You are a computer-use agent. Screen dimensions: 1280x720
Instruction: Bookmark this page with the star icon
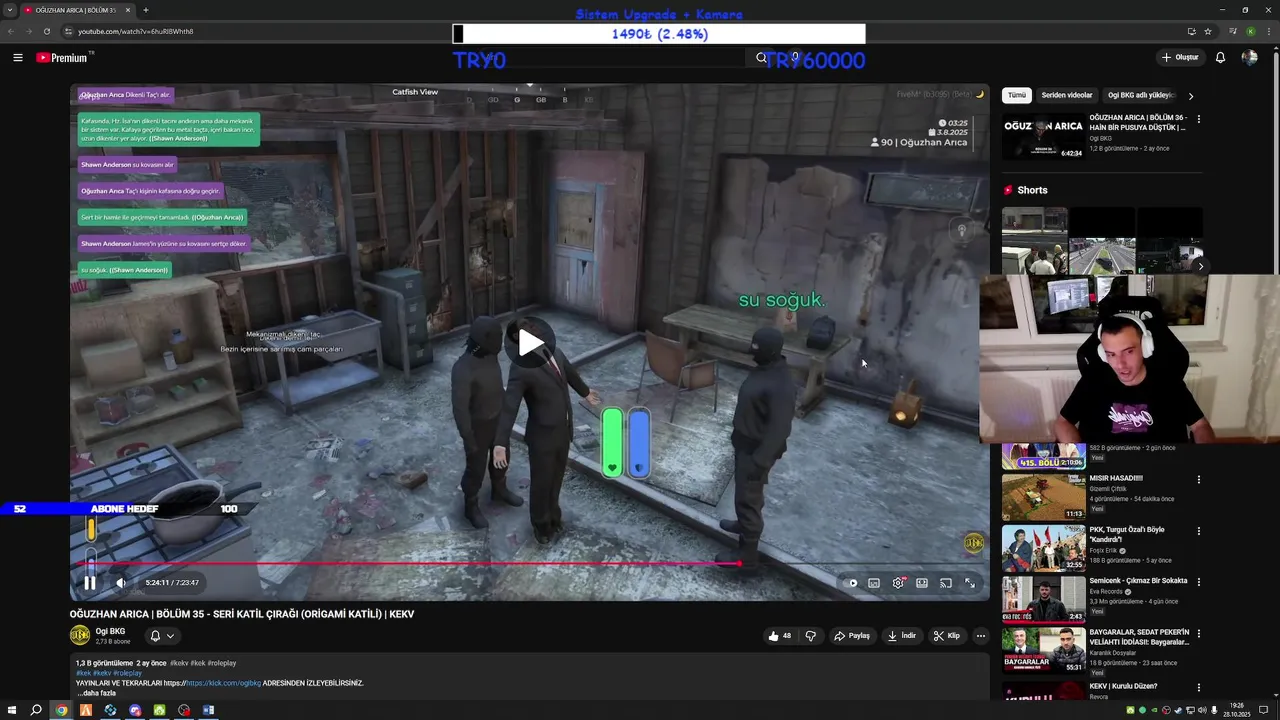click(x=1208, y=31)
